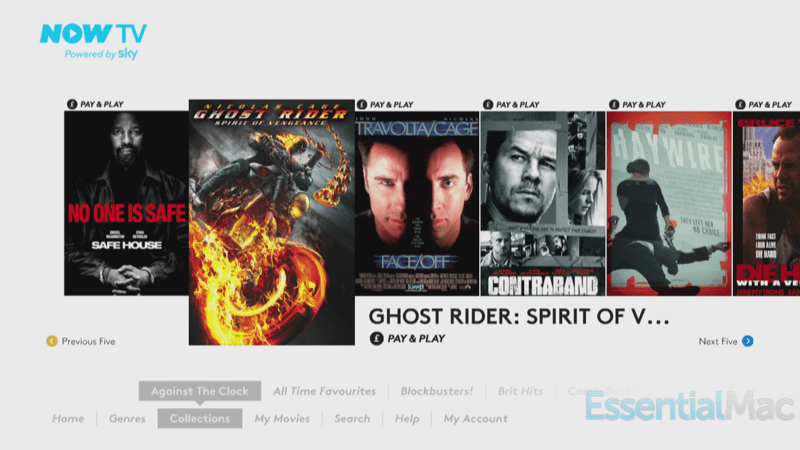Screen dimensions: 800x450
Task: Click the pound icon above Haywire poster
Action: pyautogui.click(x=614, y=104)
